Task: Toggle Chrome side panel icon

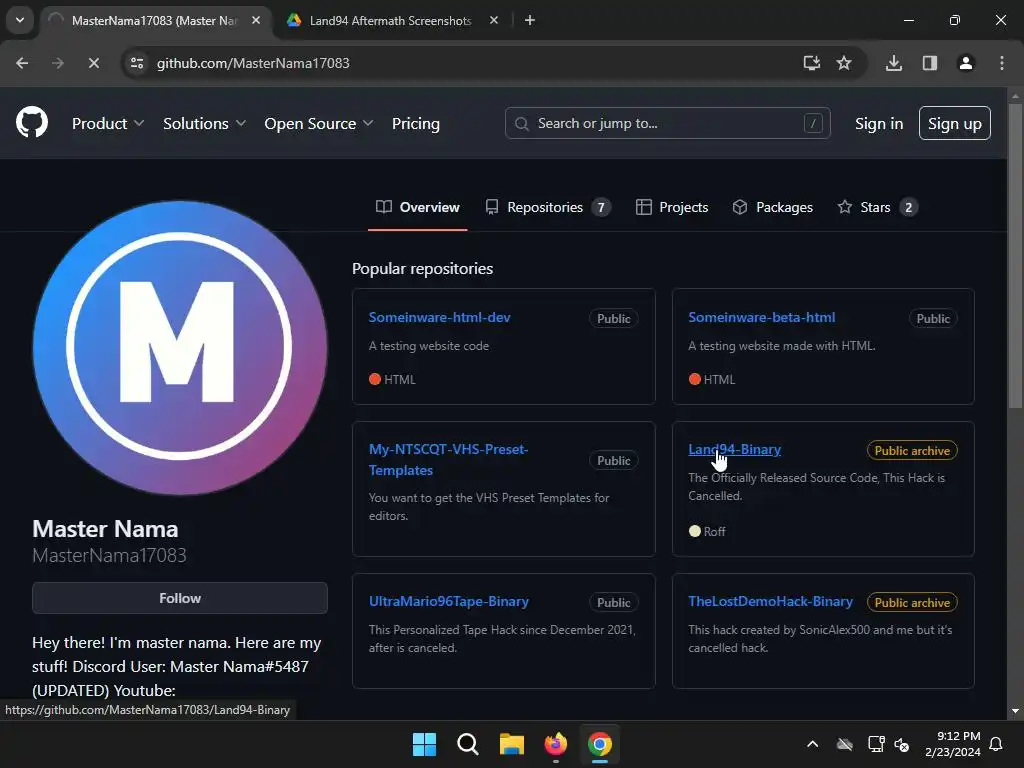Action: [930, 63]
